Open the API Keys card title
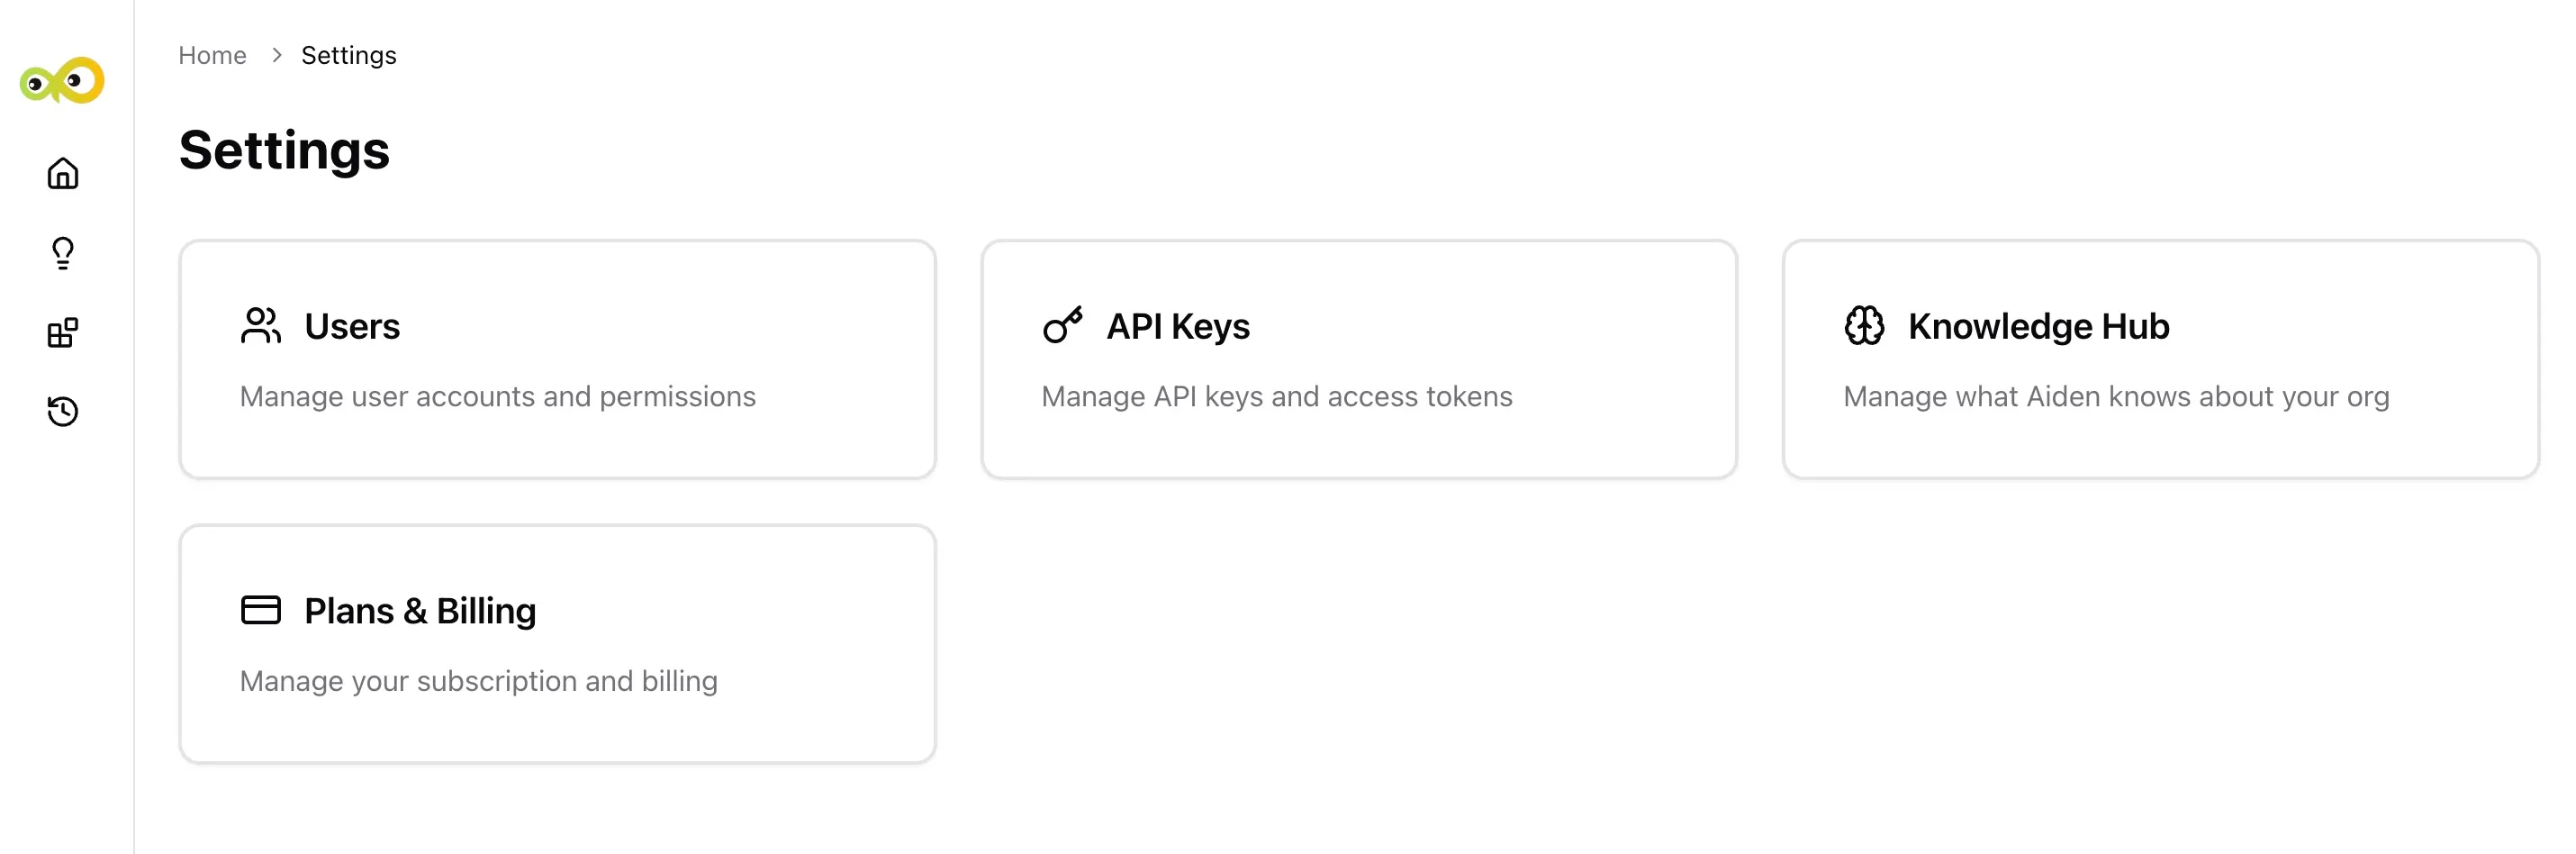The image size is (2576, 854). click(x=1178, y=326)
